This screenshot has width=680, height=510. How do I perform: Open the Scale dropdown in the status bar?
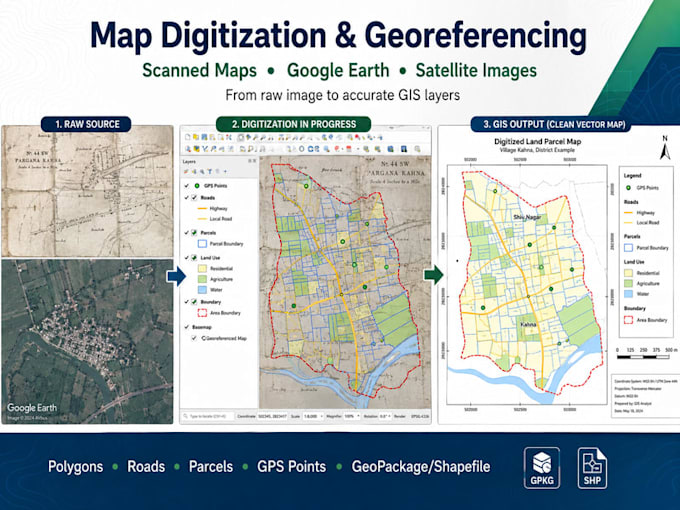point(313,416)
